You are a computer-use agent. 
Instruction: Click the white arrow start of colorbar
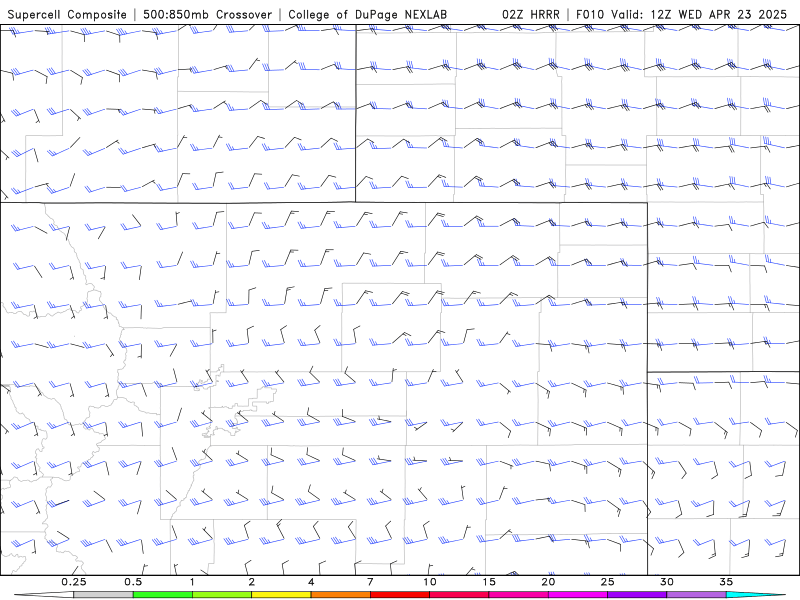click(x=44, y=595)
